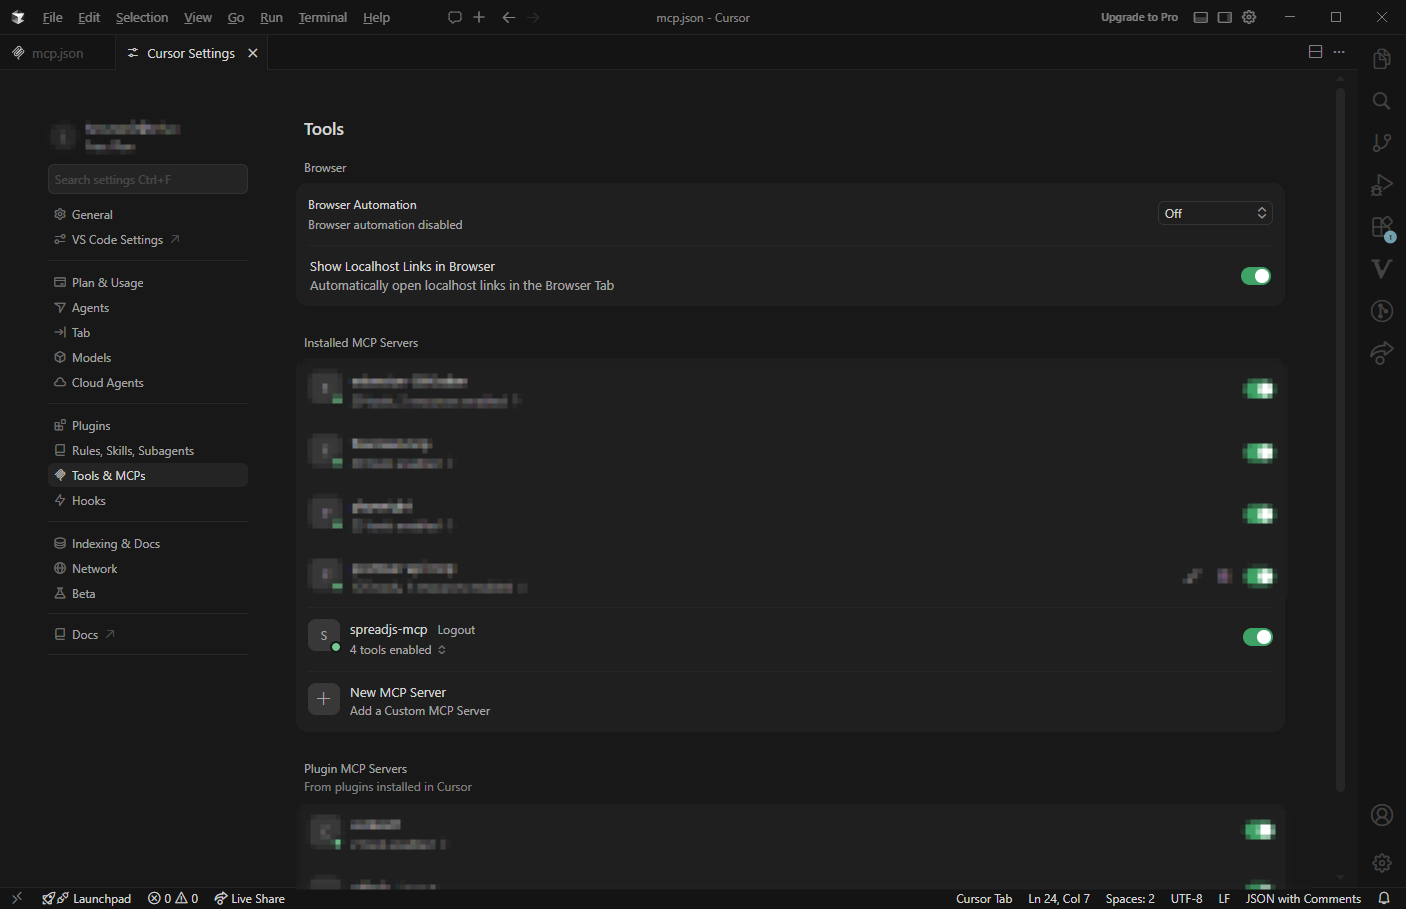Close the Cursor Settings tab
The height and width of the screenshot is (909, 1406).
point(253,53)
